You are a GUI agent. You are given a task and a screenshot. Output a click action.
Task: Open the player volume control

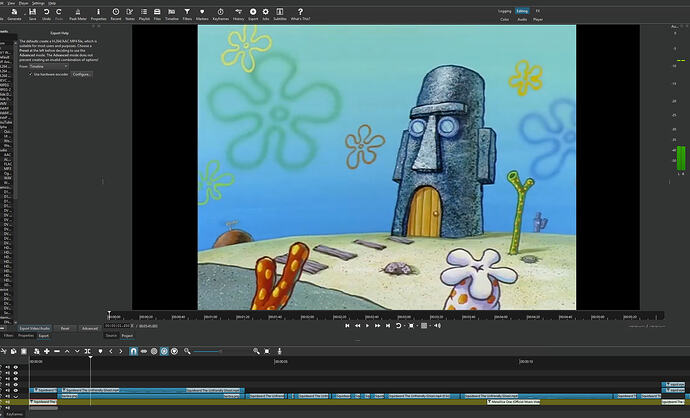tap(437, 326)
